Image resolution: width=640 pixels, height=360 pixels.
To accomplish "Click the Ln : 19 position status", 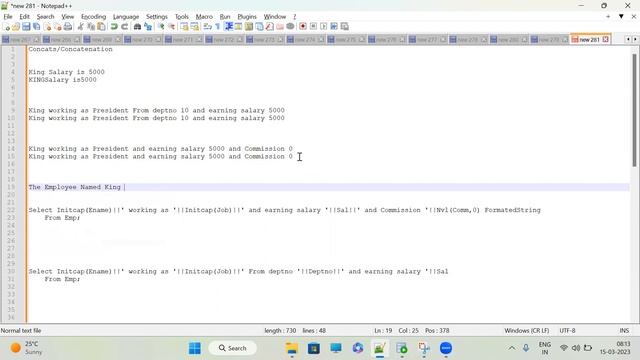I will tap(383, 331).
